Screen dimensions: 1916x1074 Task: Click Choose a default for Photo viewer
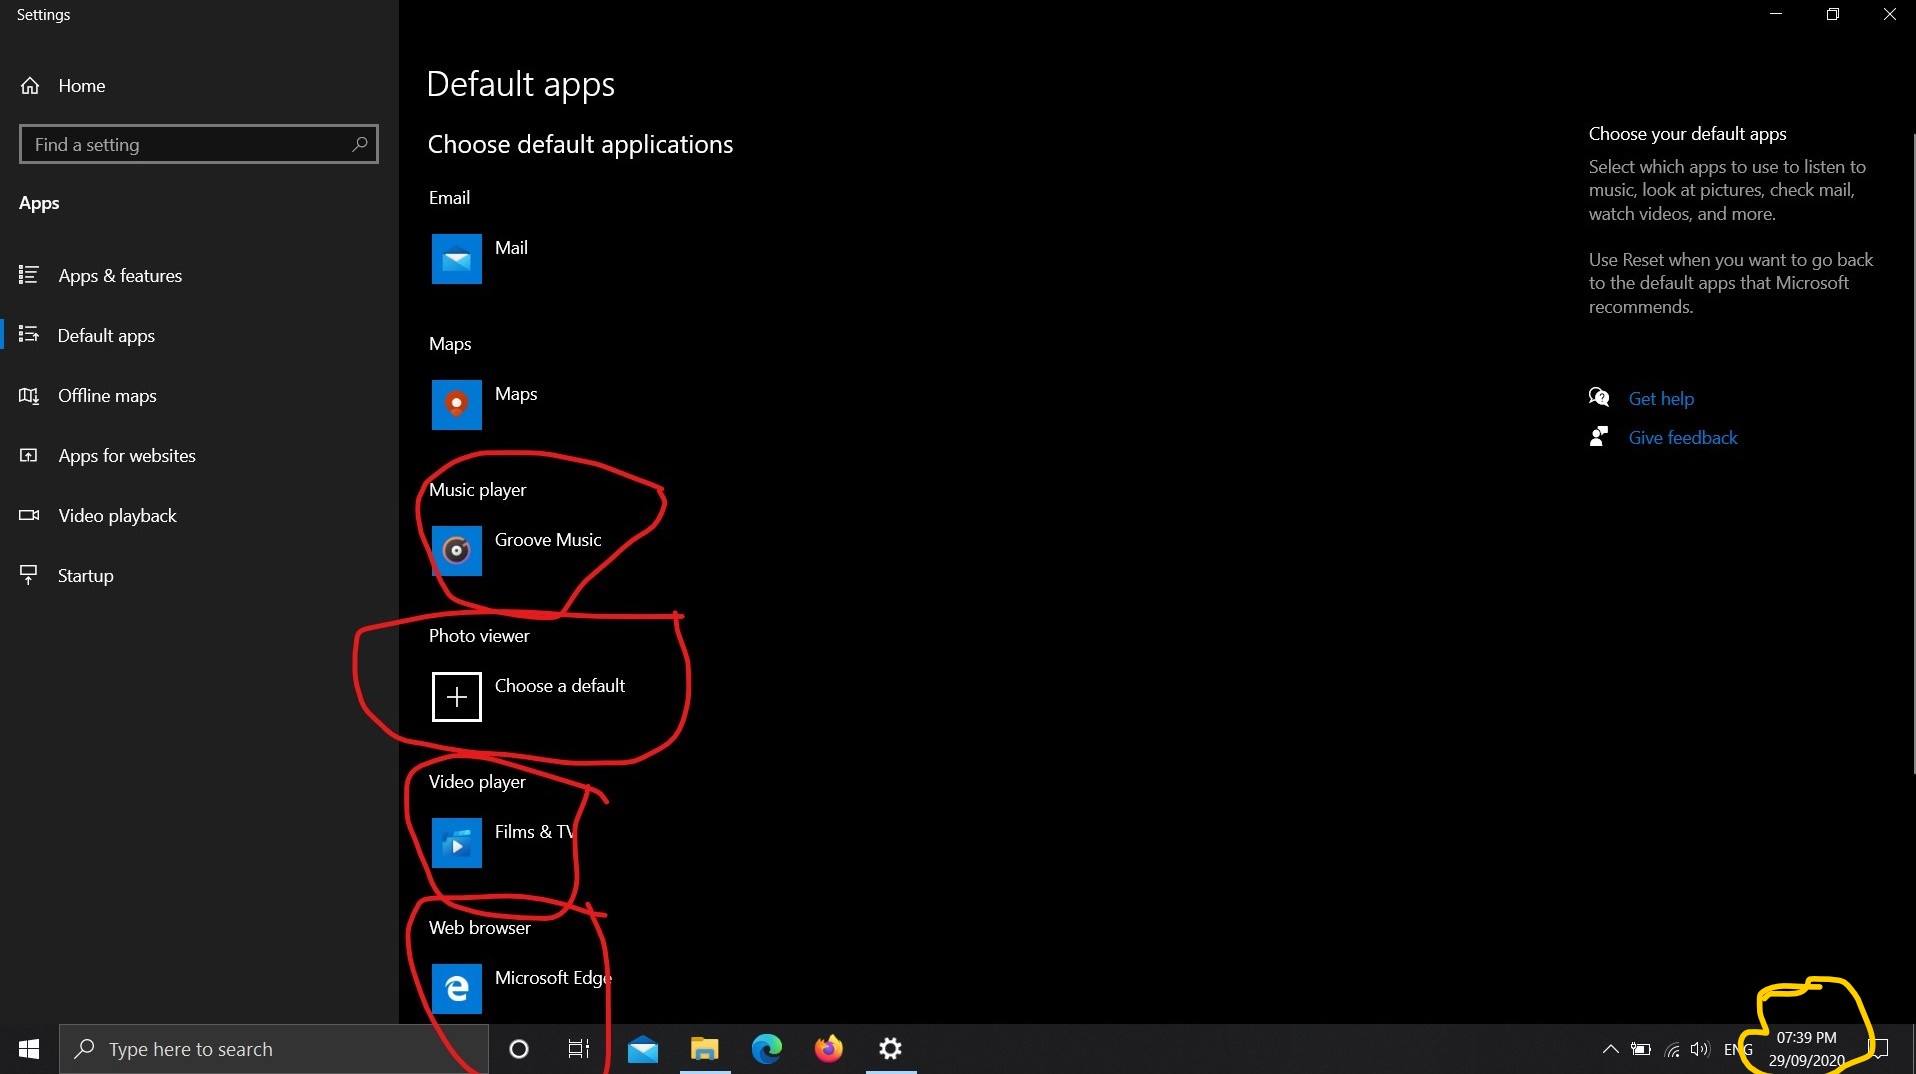(560, 685)
